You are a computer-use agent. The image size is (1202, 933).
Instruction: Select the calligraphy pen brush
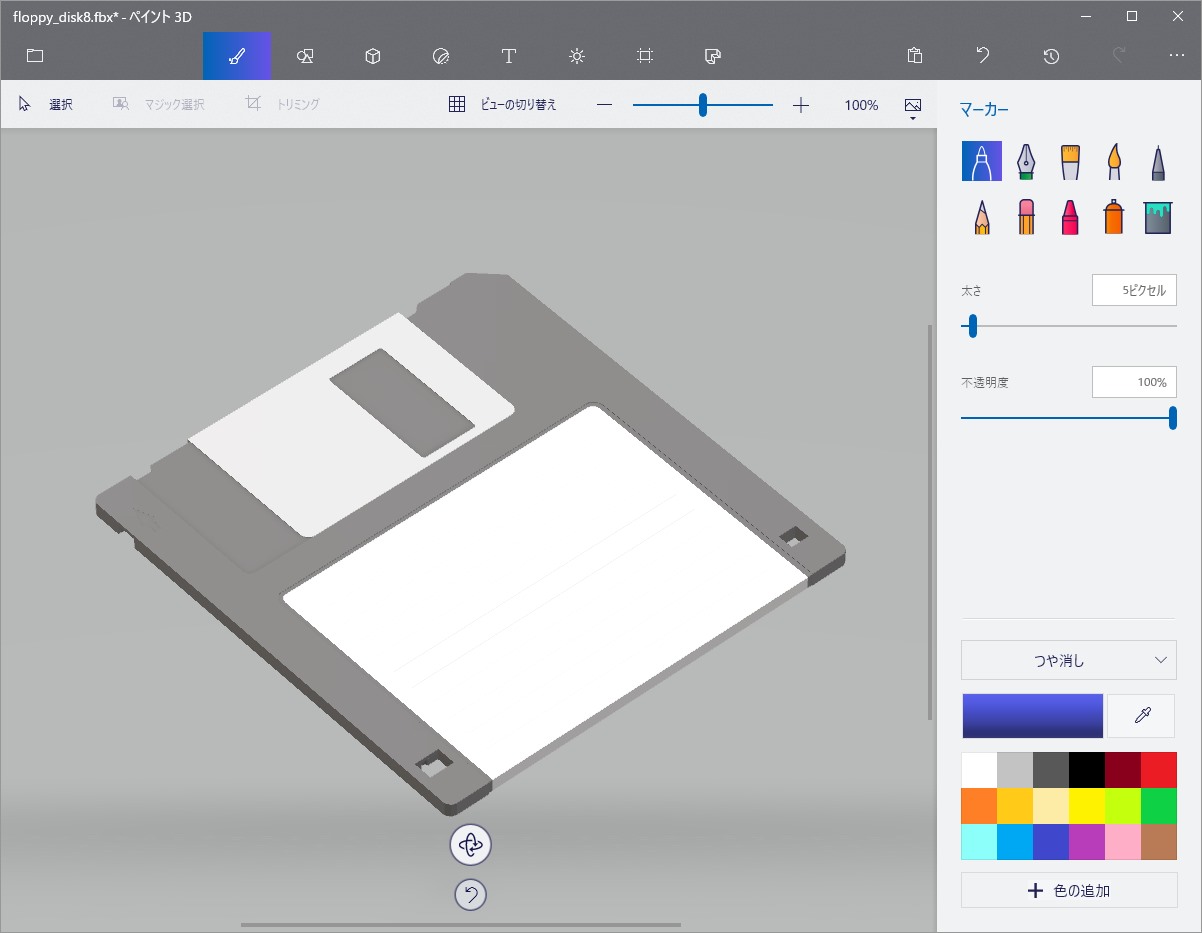point(1026,161)
